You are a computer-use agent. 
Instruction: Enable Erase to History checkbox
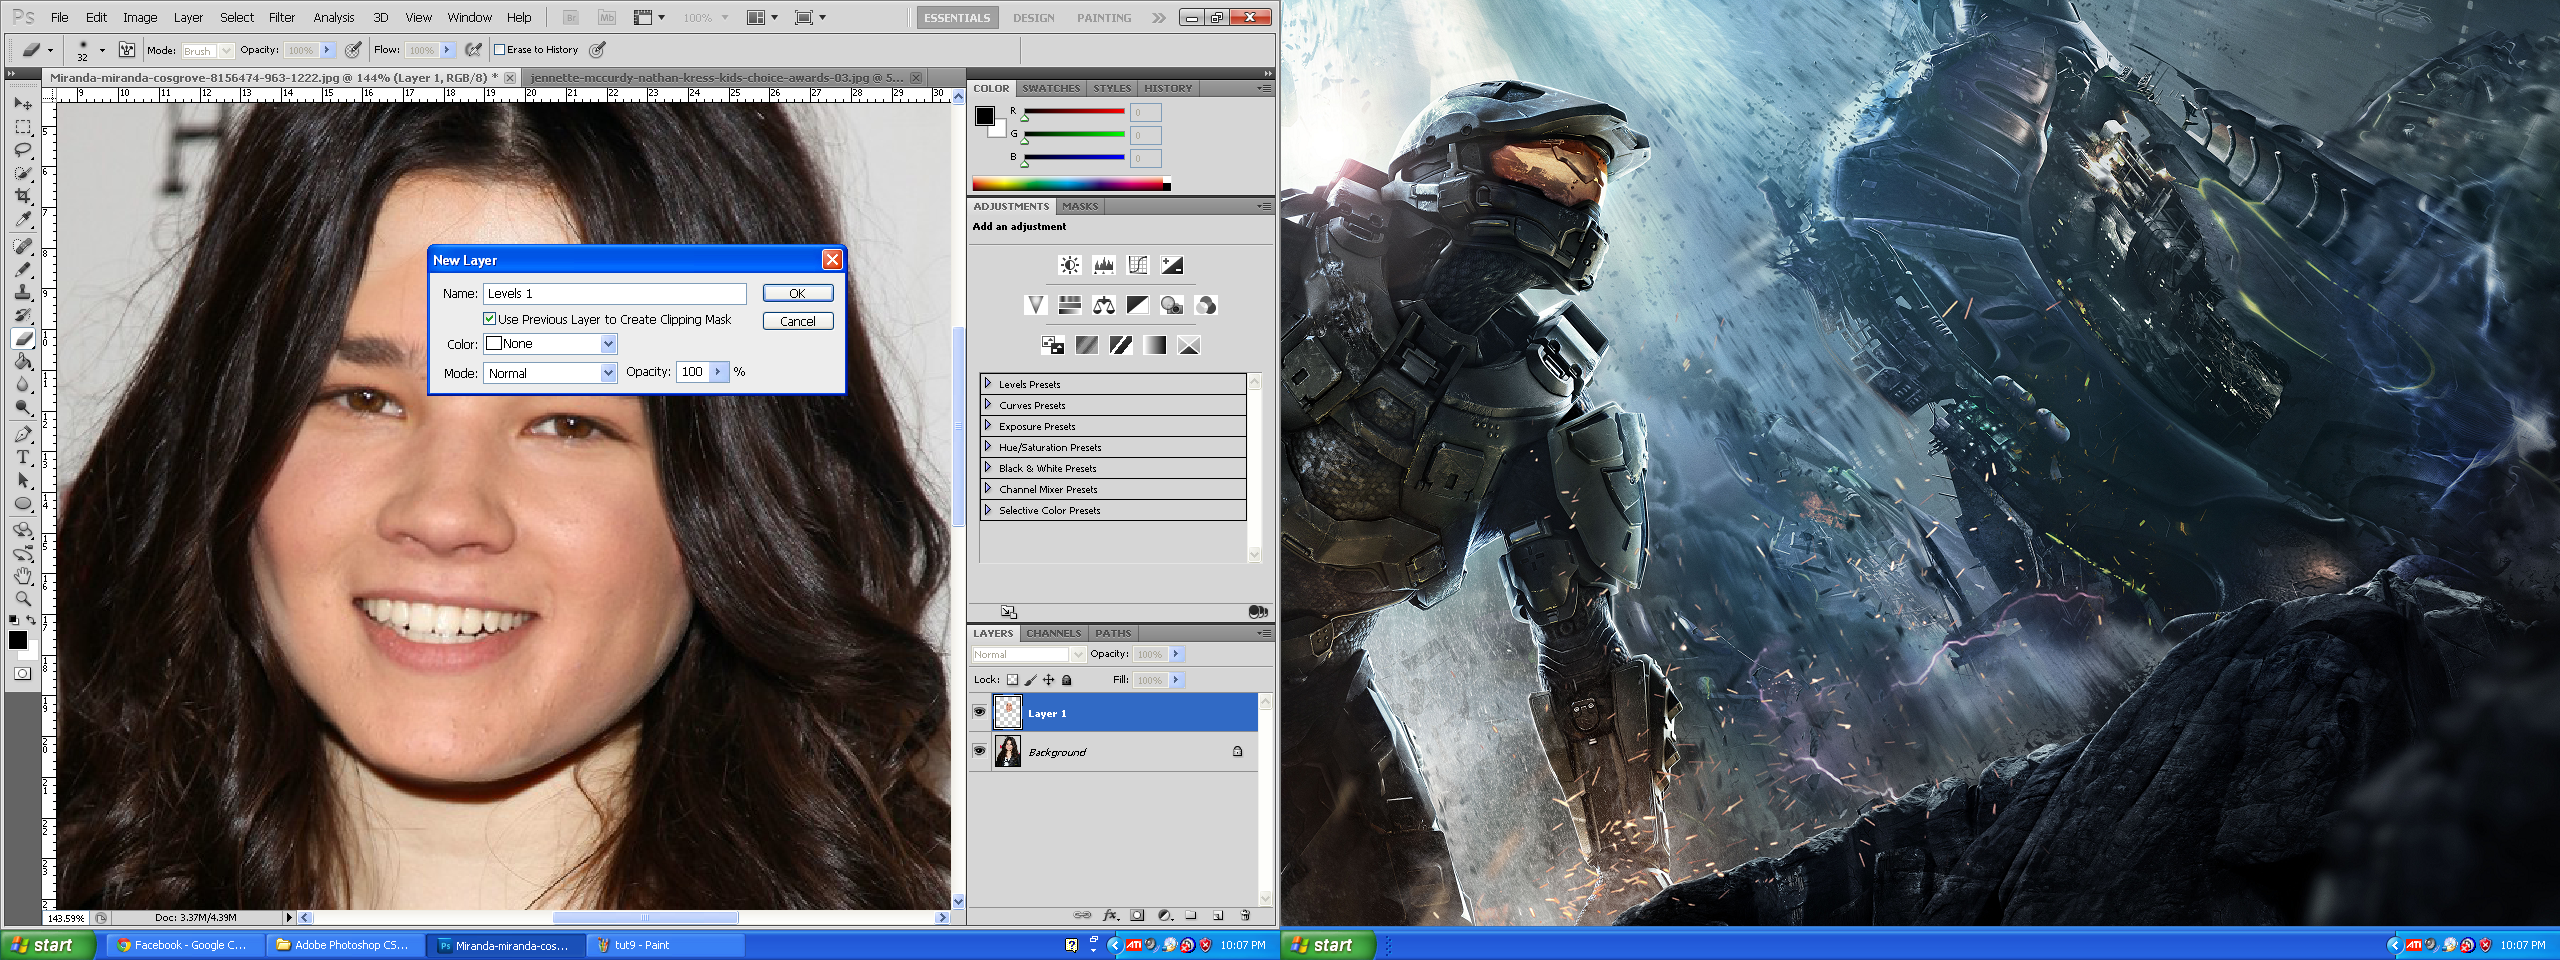coord(500,50)
